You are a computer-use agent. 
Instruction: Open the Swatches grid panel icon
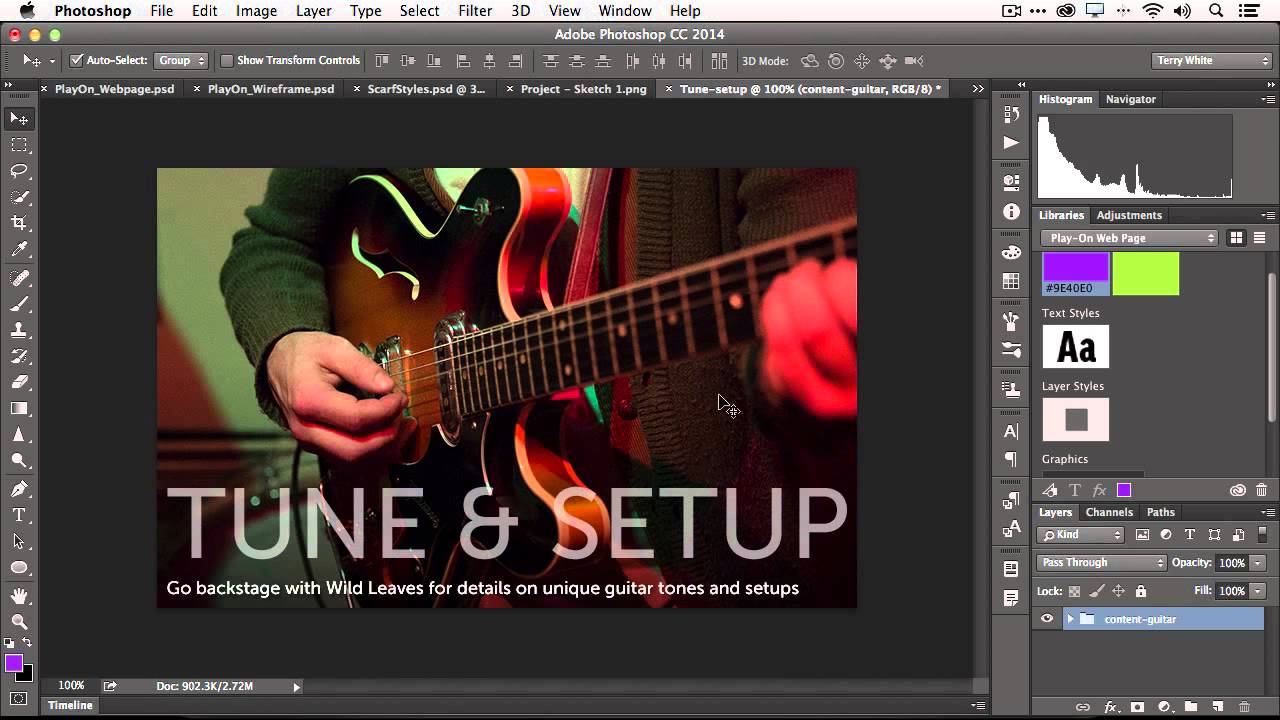pyautogui.click(x=1011, y=282)
